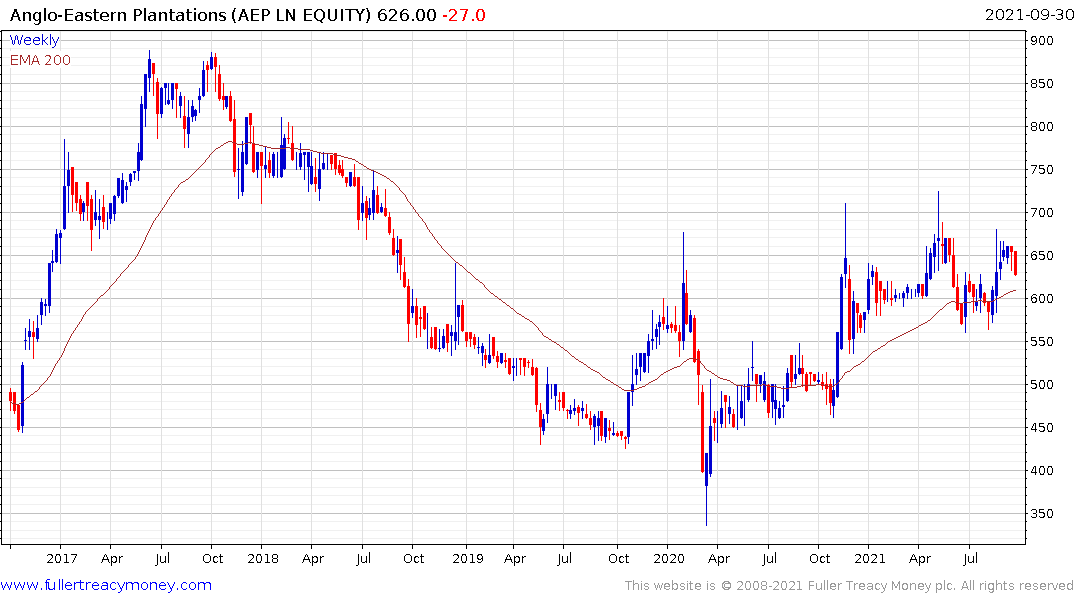This screenshot has width=1075, height=600.
Task: Click the 650 price axis label
Action: point(1042,256)
